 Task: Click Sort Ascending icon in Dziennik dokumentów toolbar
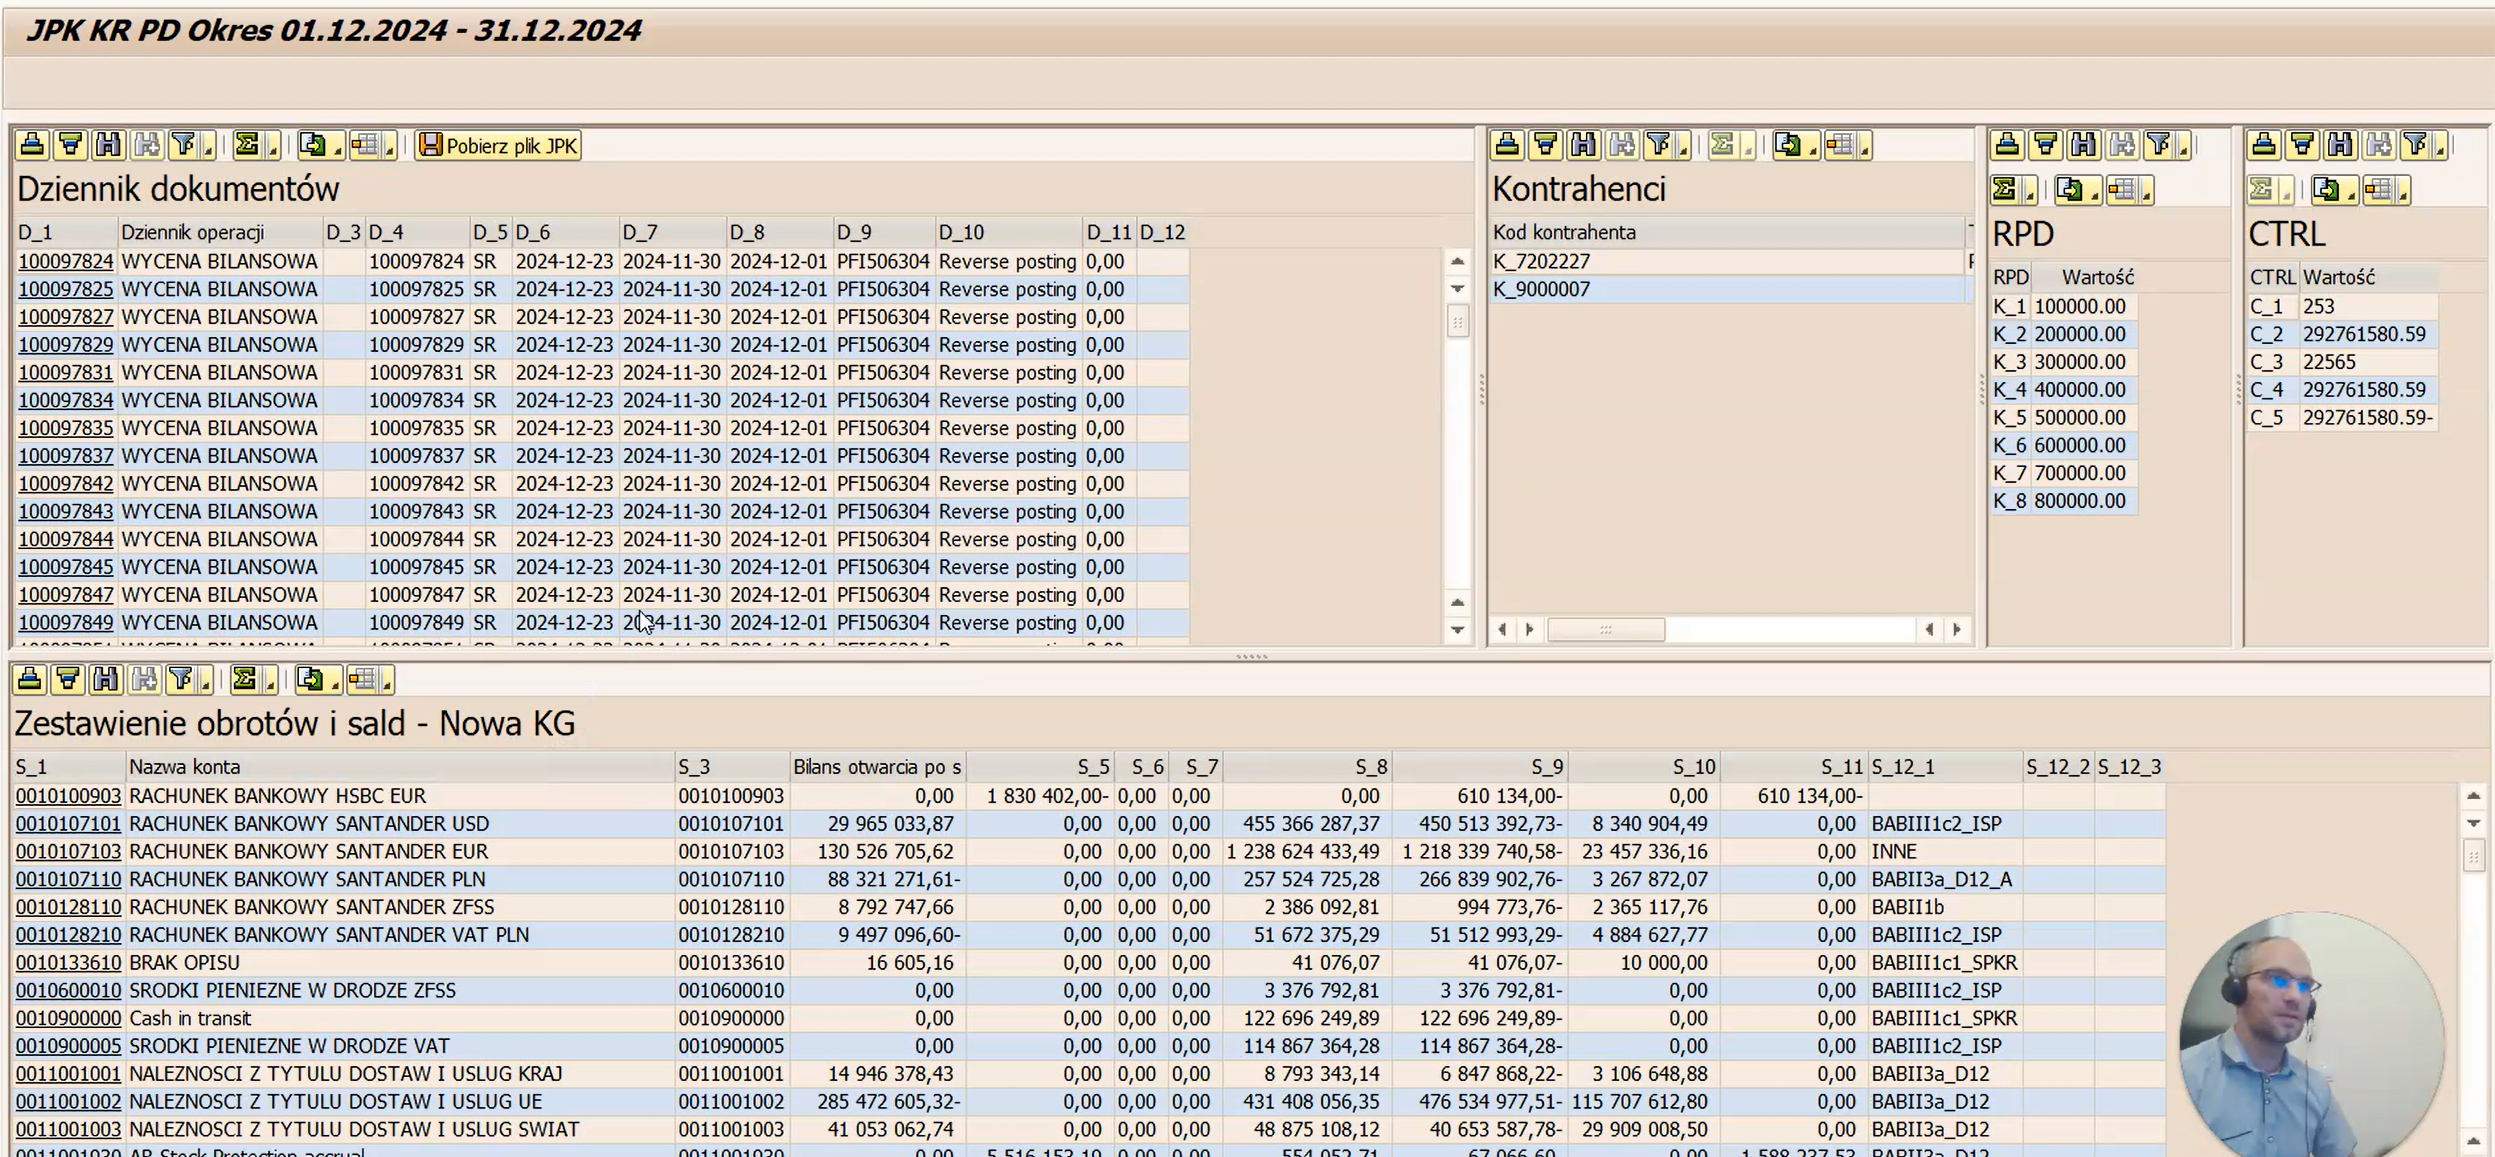point(31,146)
